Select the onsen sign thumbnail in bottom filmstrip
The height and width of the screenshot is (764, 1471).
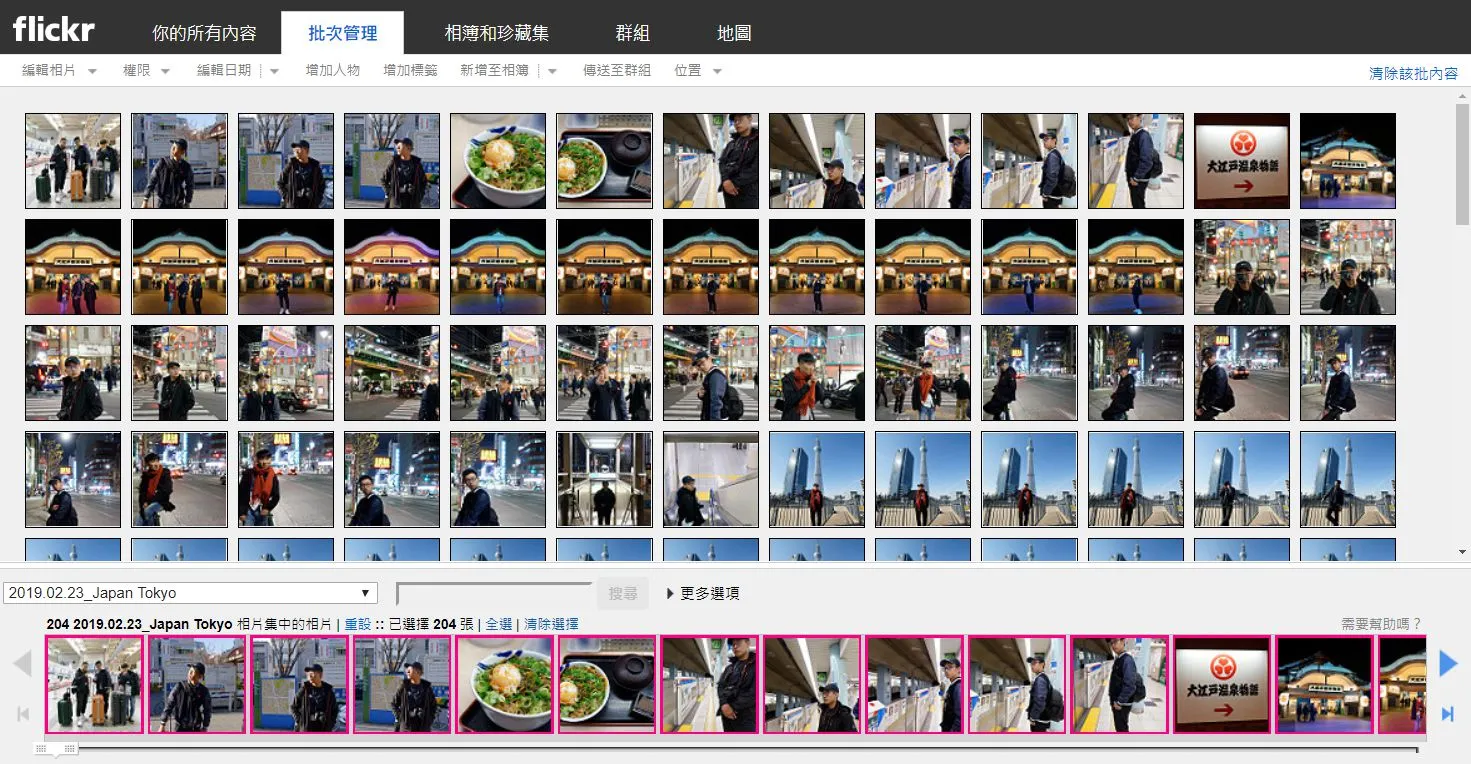click(1222, 685)
